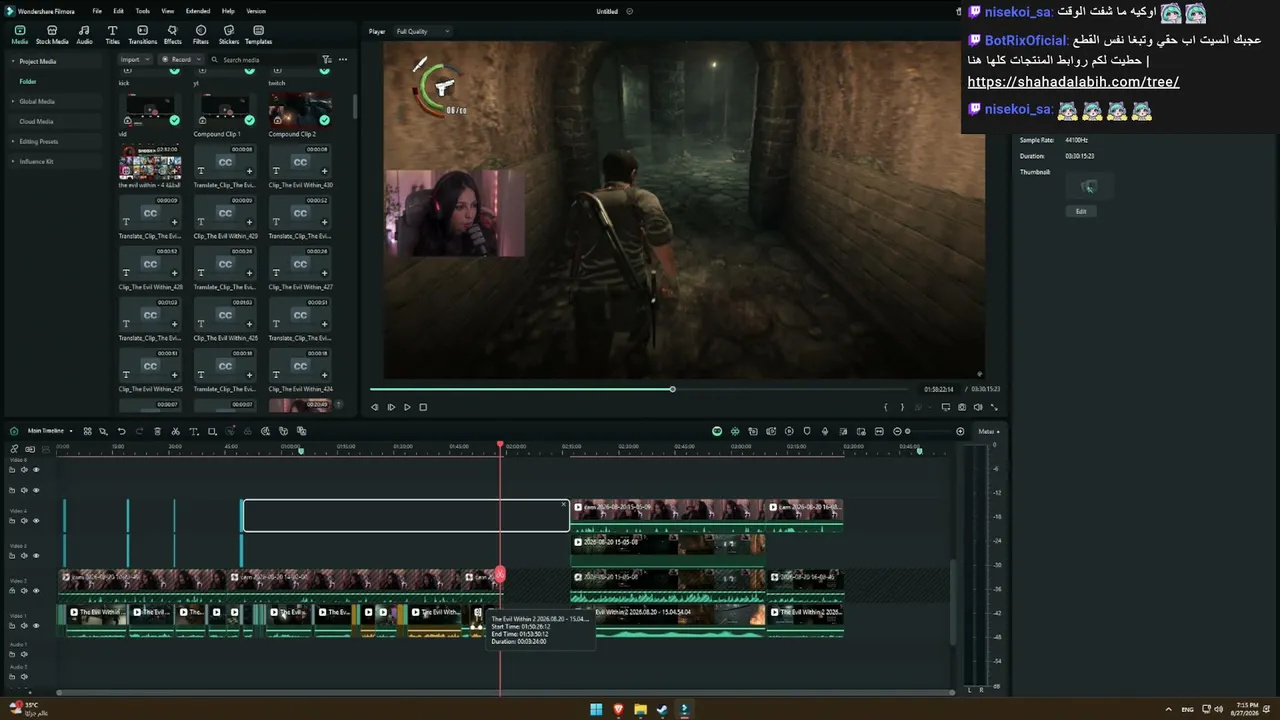Viewport: 1280px width, 720px height.
Task: Open the Tools menu
Action: coord(143,11)
